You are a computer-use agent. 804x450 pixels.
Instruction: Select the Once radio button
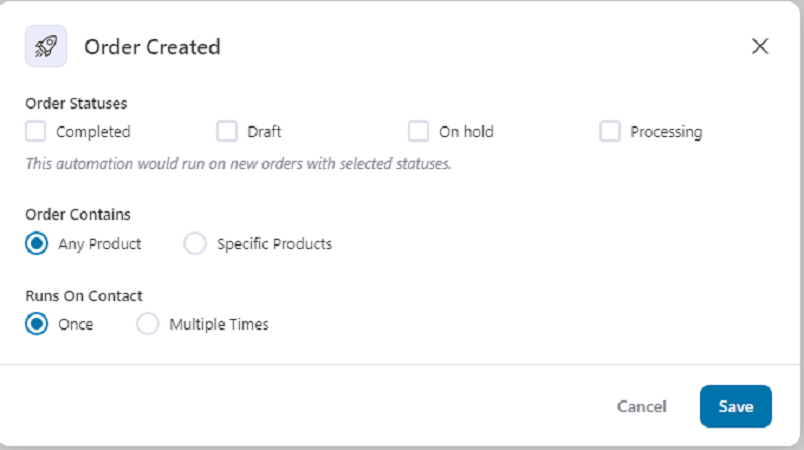pyautogui.click(x=36, y=324)
